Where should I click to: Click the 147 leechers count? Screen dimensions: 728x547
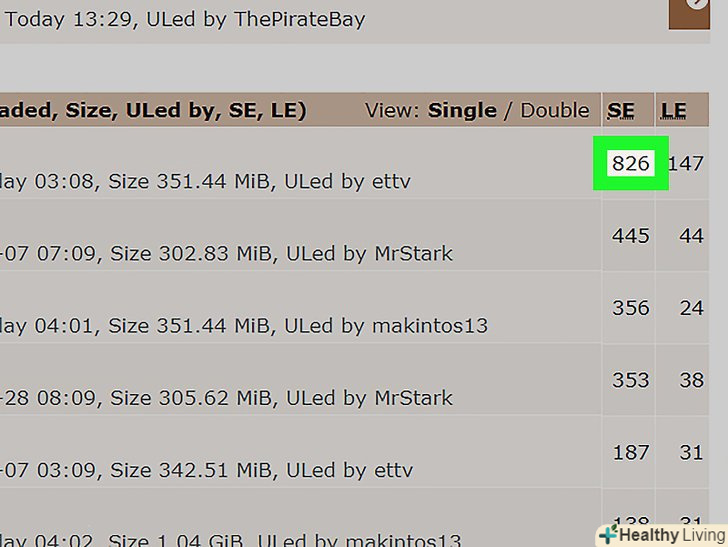[686, 163]
